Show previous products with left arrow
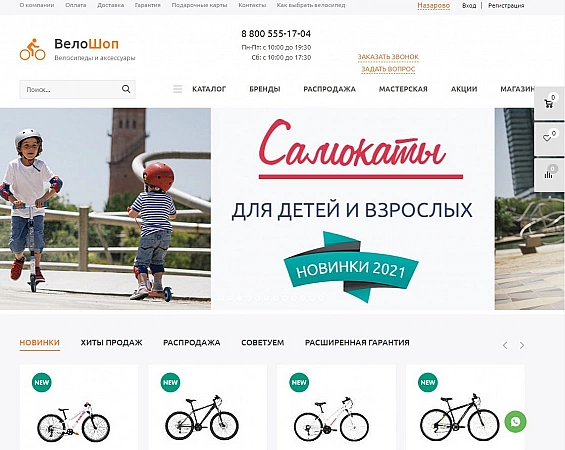565x450 pixels. 505,346
